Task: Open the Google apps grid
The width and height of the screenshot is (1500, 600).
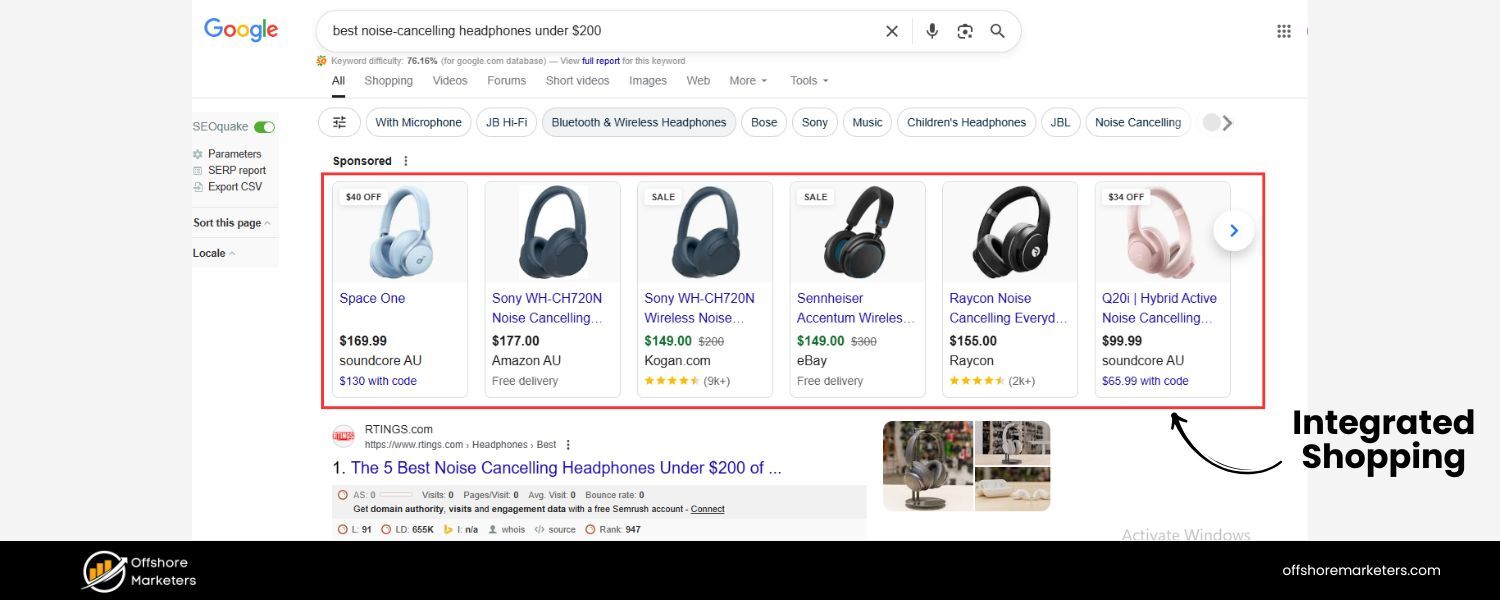Action: (x=1284, y=31)
